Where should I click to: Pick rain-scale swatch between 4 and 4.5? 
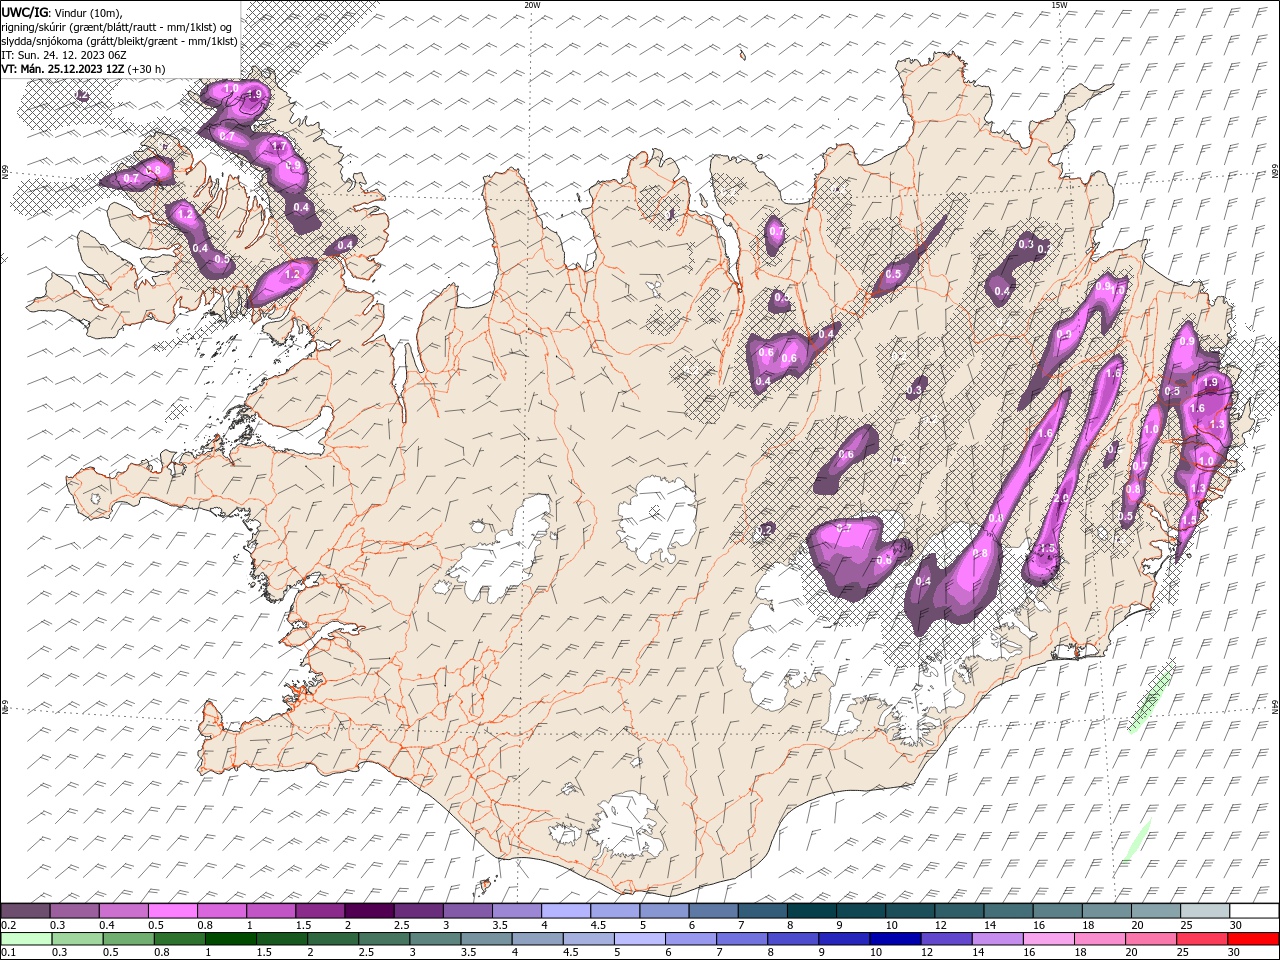coord(537,939)
